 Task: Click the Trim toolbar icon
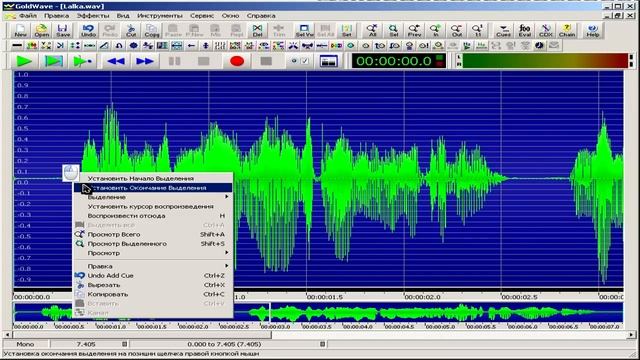[x=279, y=31]
